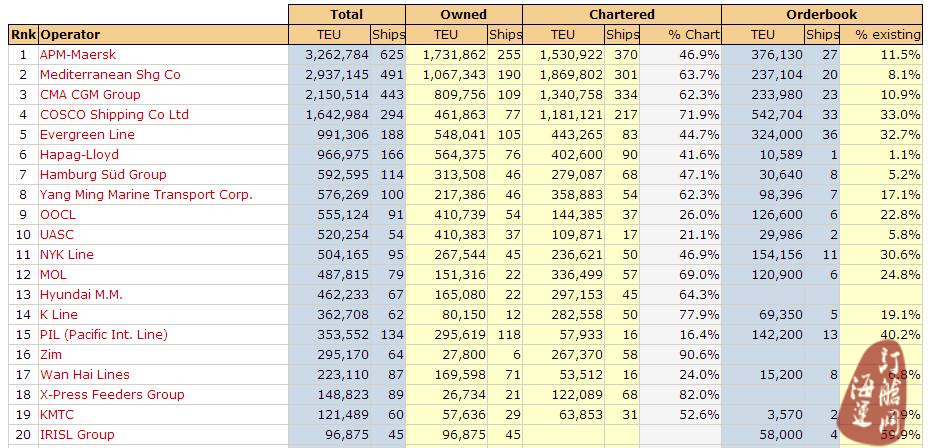
Task: Click the CMA CGM Group link
Action: (90, 95)
